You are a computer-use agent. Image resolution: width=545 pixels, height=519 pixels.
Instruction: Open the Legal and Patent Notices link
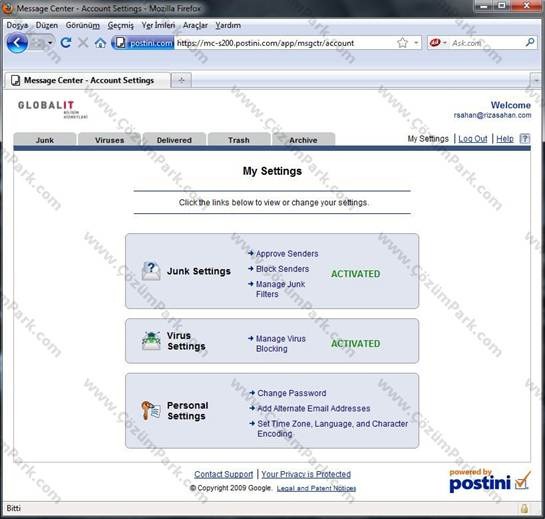(x=316, y=488)
